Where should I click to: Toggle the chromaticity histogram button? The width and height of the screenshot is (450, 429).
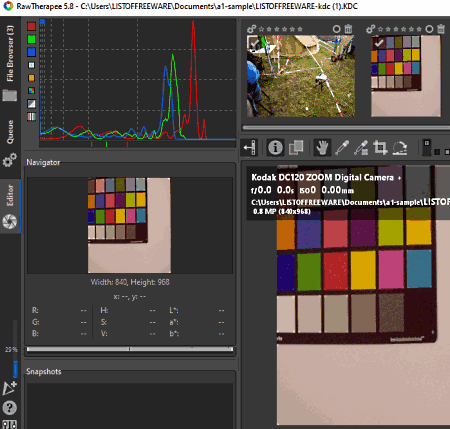click(x=31, y=78)
